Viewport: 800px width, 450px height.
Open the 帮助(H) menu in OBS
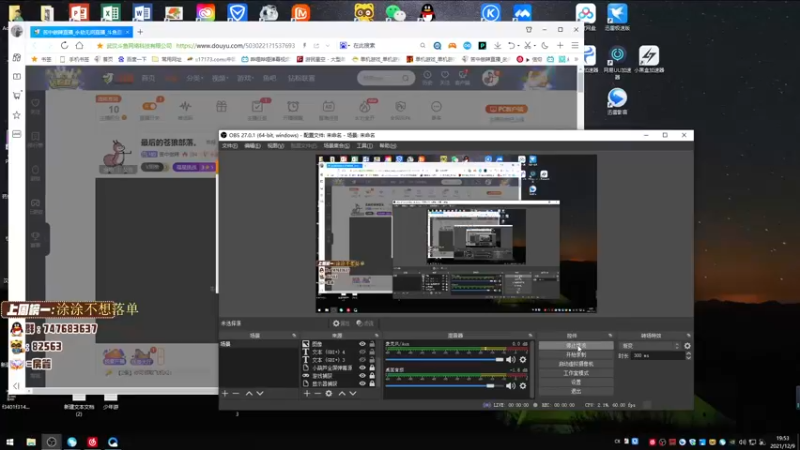pos(388,146)
